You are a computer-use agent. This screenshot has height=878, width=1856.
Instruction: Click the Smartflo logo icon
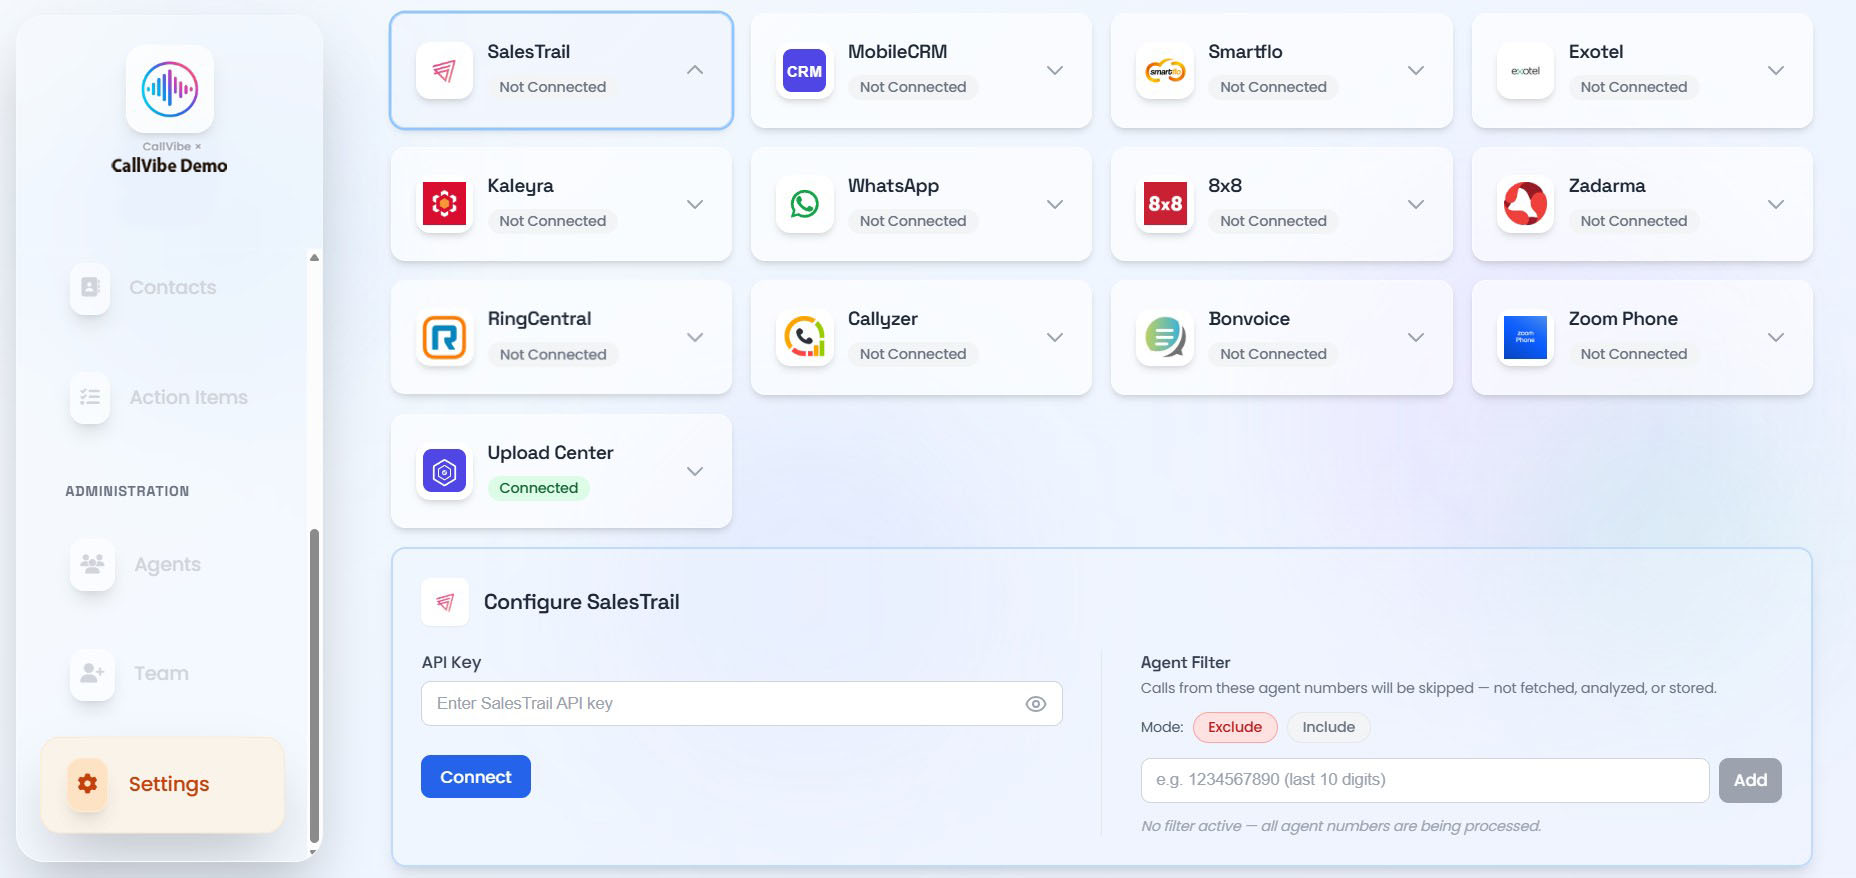(x=1165, y=70)
